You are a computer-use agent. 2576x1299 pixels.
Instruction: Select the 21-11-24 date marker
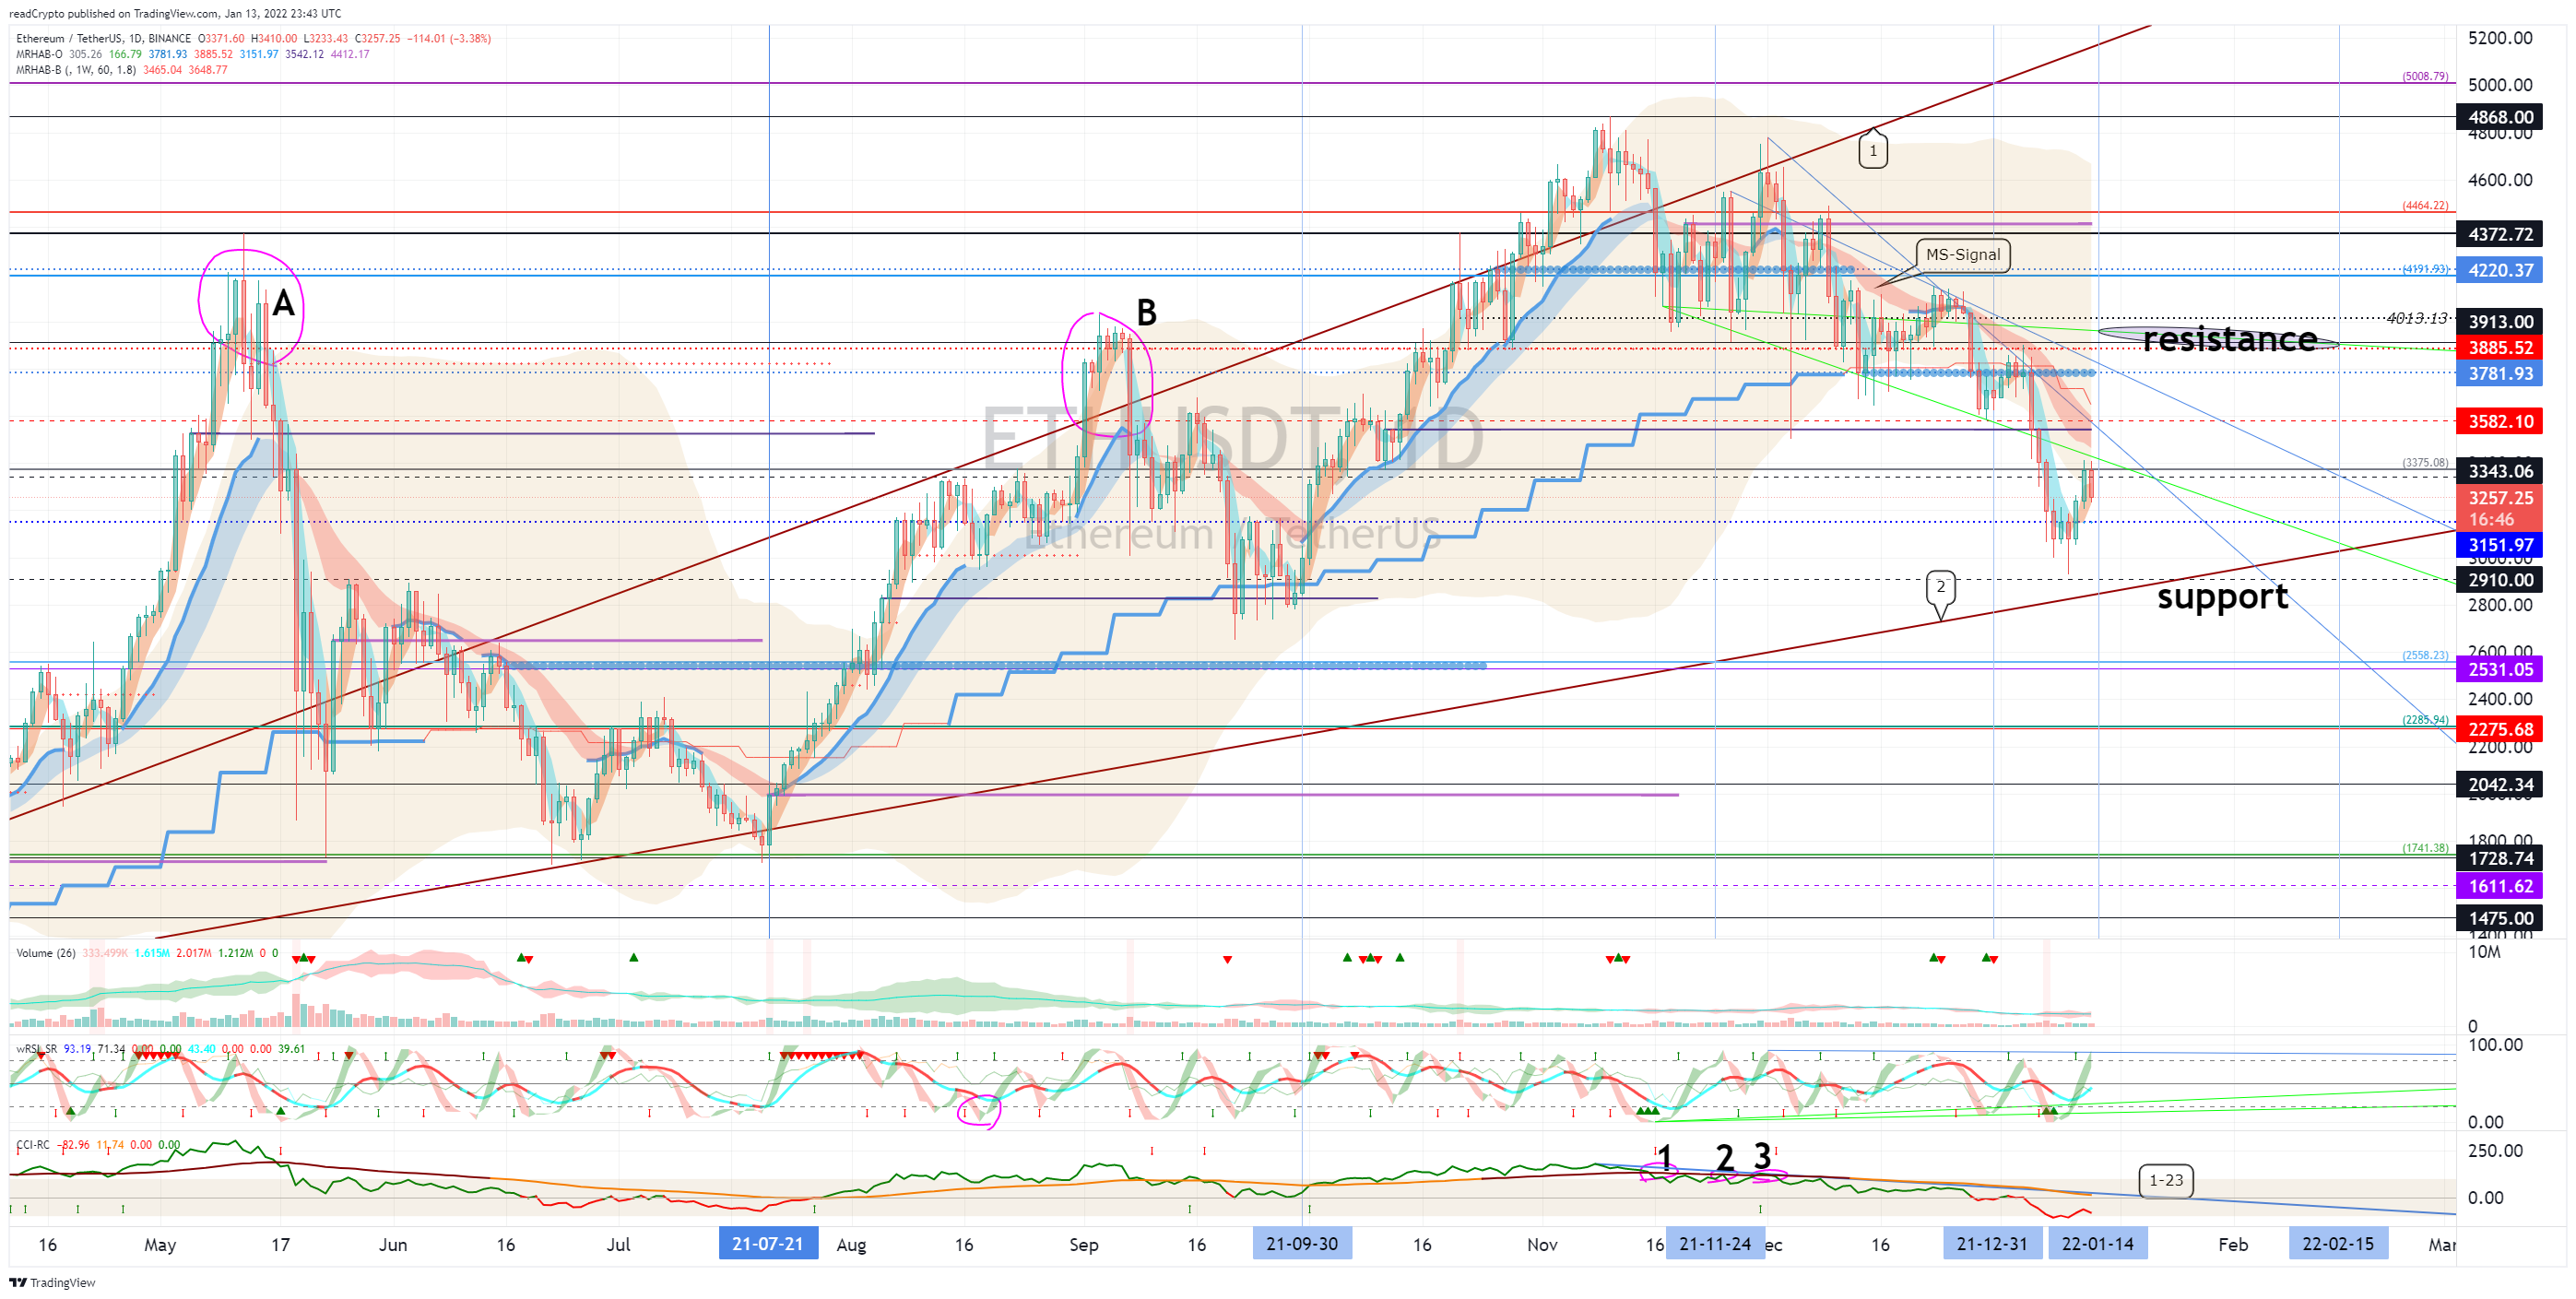(x=1715, y=1244)
